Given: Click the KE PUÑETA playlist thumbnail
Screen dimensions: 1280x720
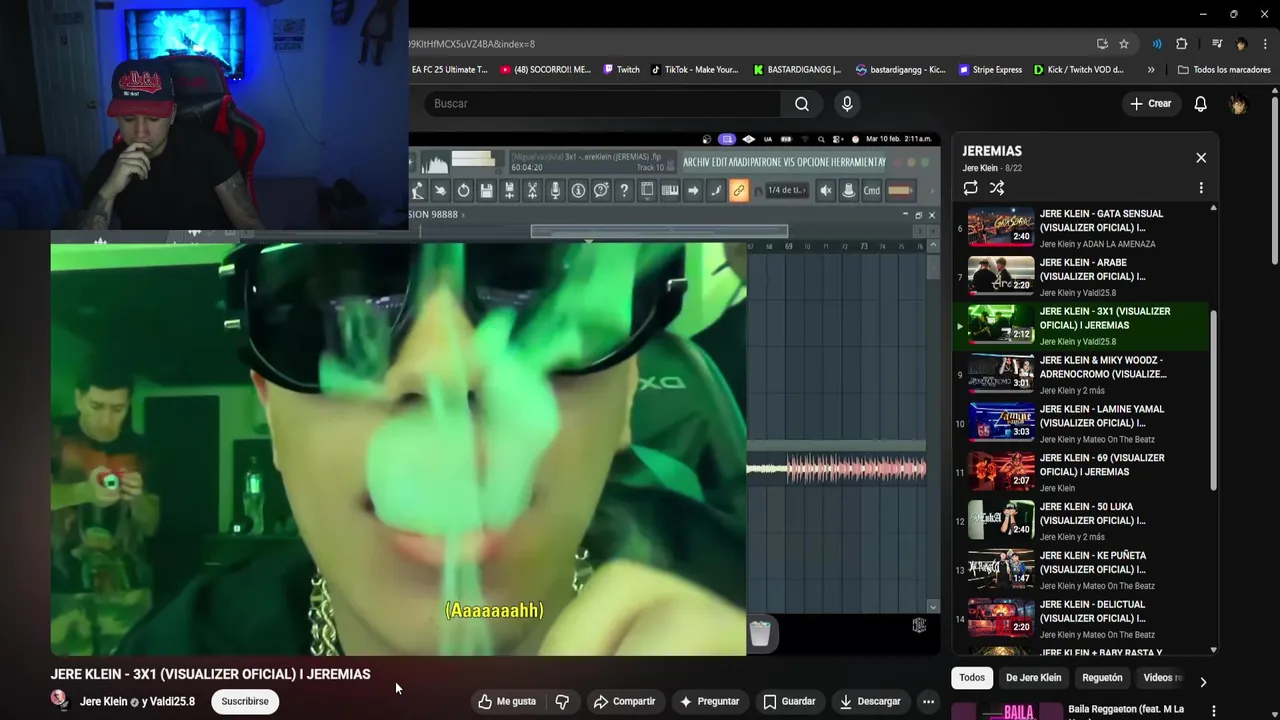Looking at the screenshot, I should pyautogui.click(x=1001, y=570).
